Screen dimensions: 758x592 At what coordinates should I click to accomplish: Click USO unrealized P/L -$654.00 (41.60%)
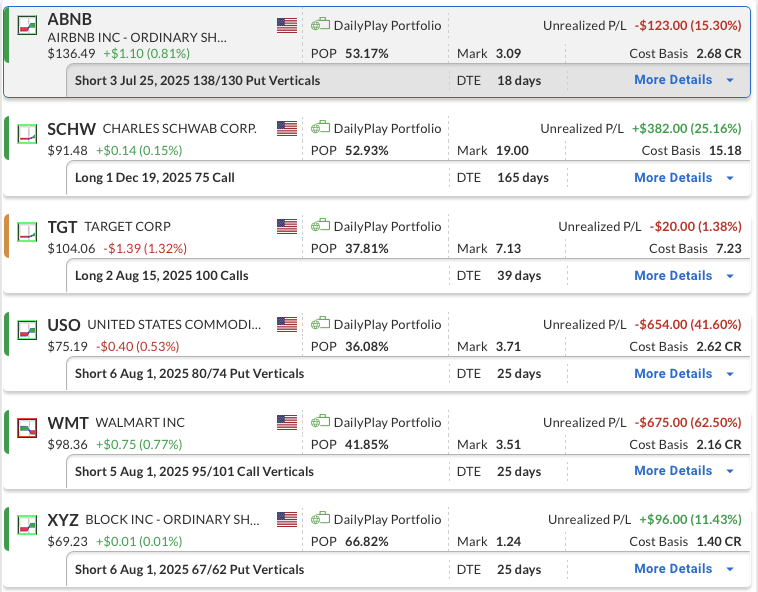(688, 325)
